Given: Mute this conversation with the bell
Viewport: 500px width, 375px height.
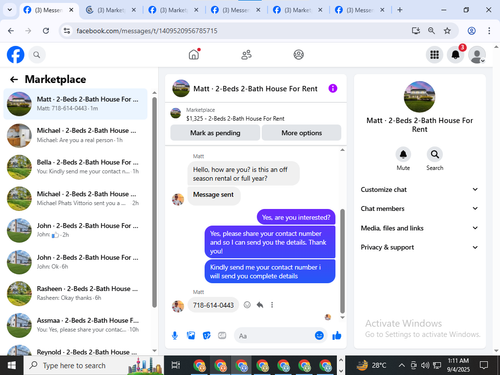Looking at the screenshot, I should (403, 154).
